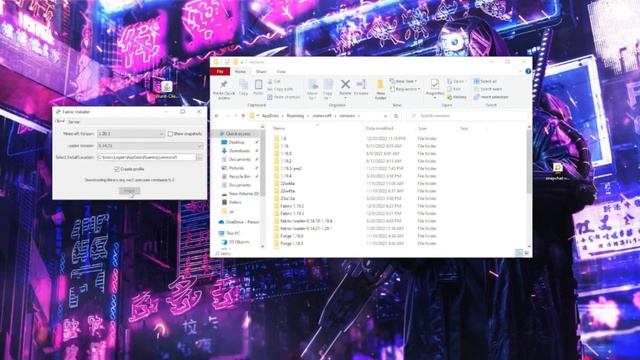Sort by Date modified column header
This screenshot has width=640, height=360.
[x=380, y=128]
